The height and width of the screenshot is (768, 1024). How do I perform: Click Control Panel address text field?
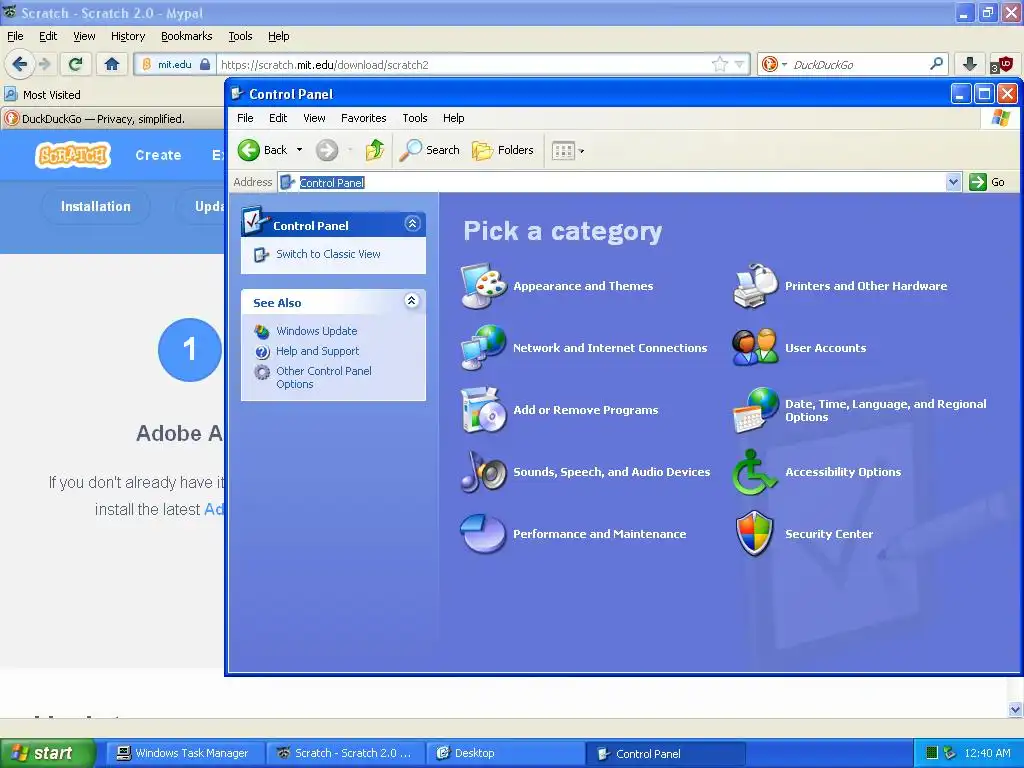point(612,182)
